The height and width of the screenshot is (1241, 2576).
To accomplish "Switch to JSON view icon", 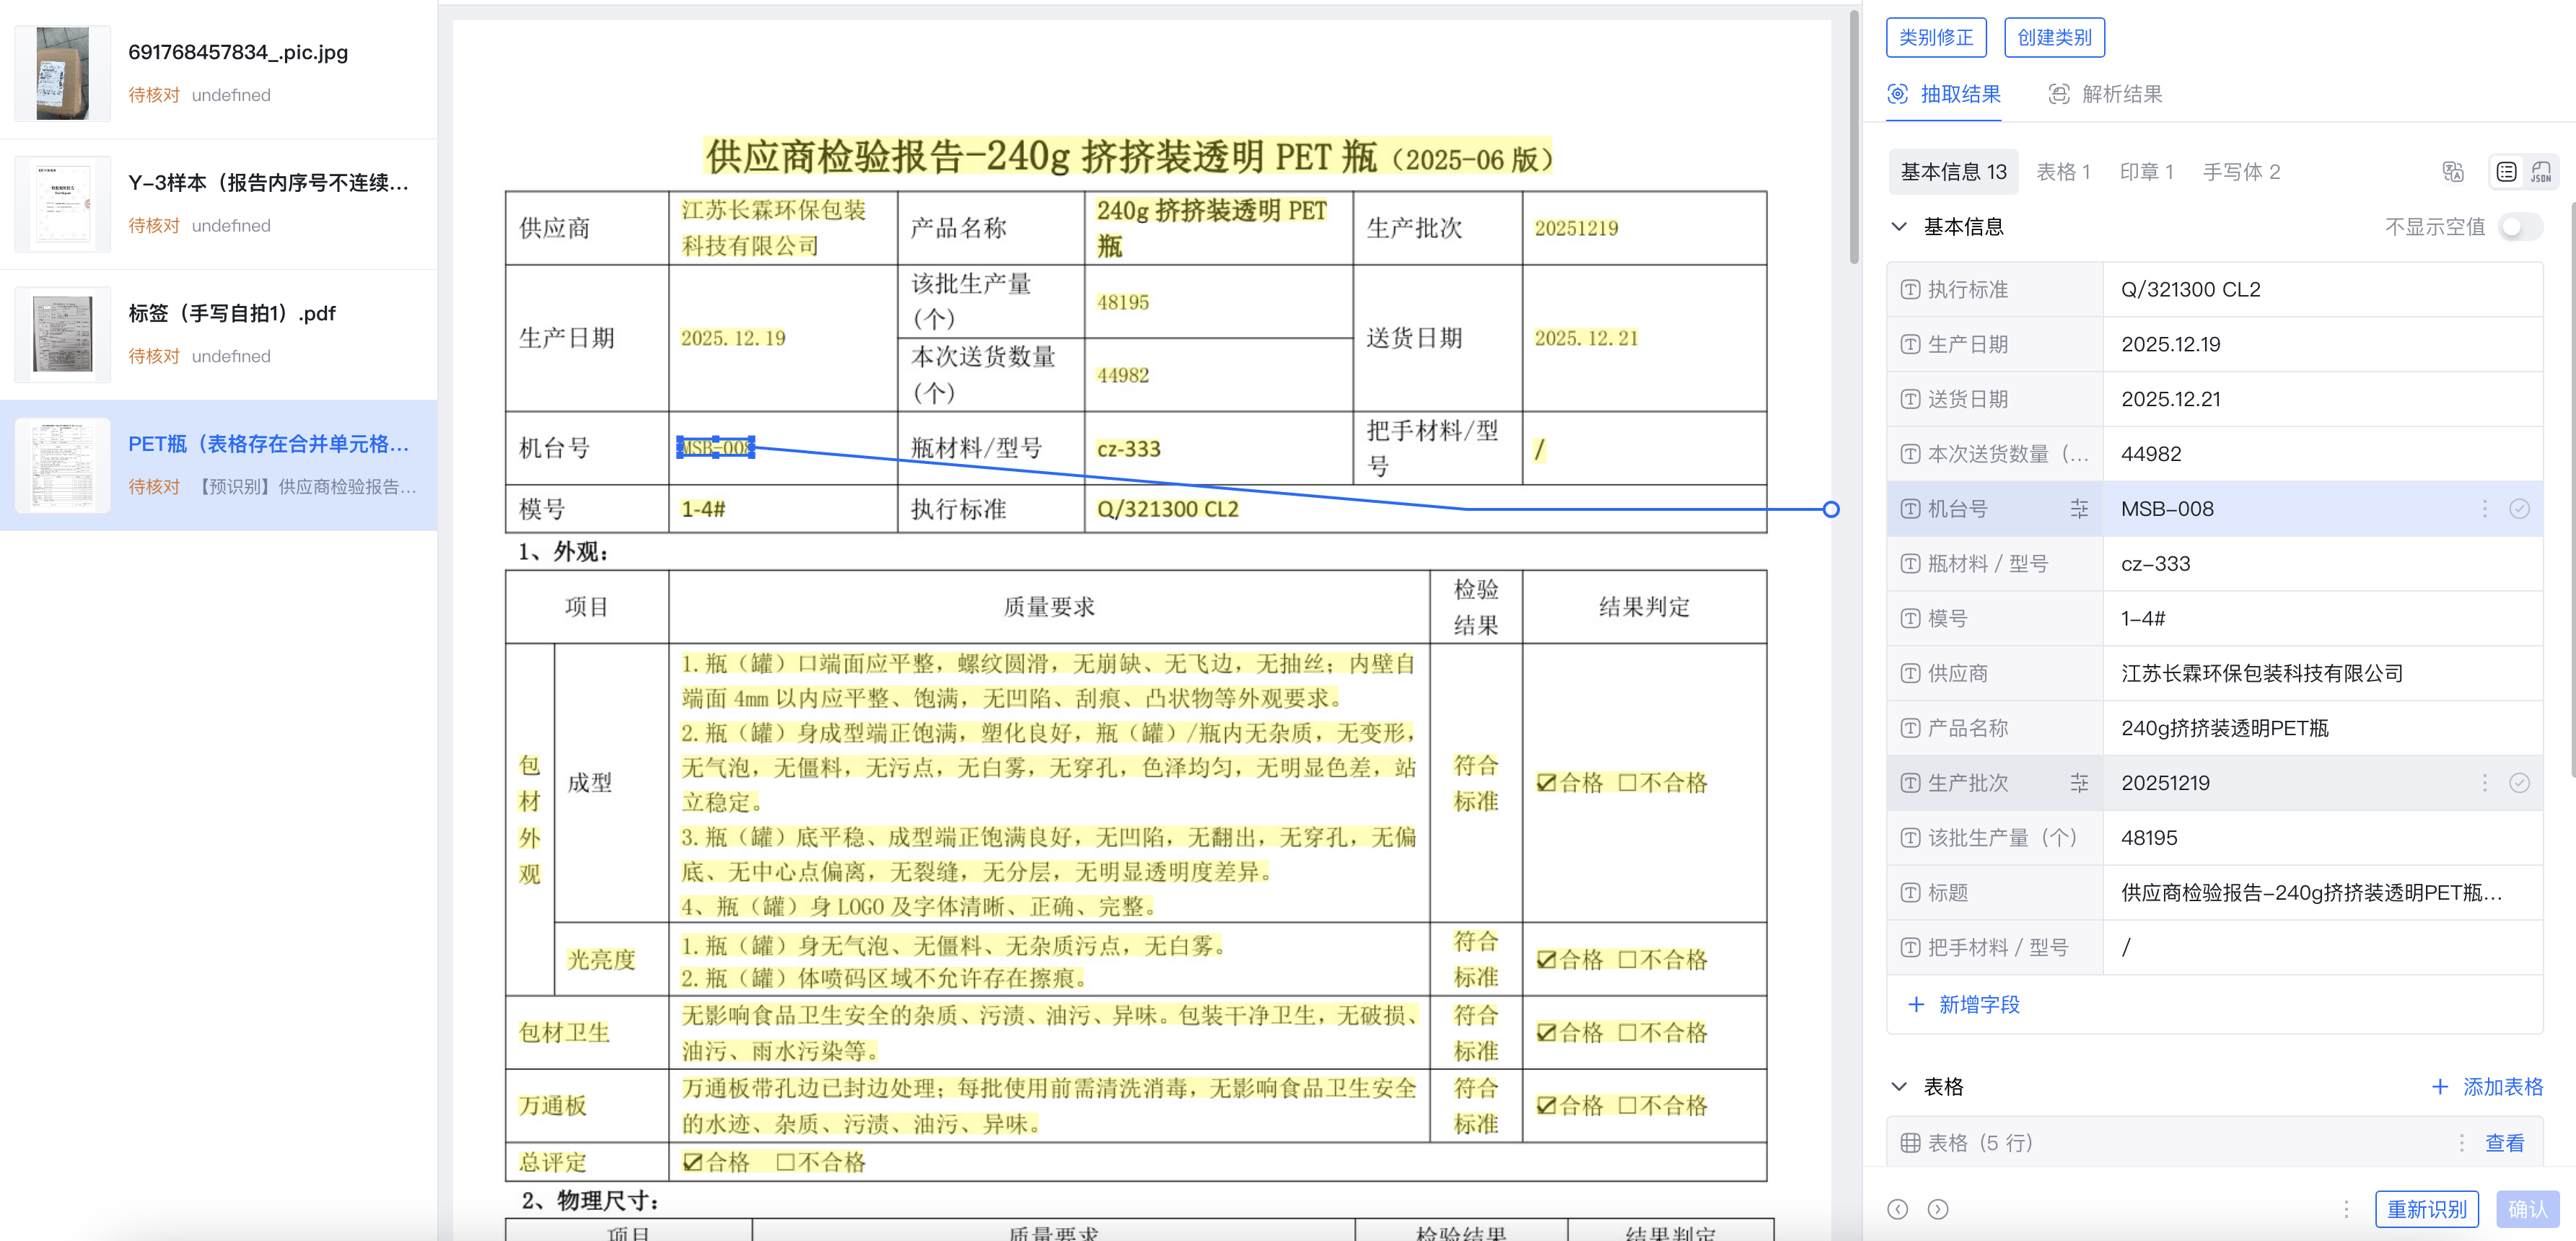I will [x=2540, y=172].
